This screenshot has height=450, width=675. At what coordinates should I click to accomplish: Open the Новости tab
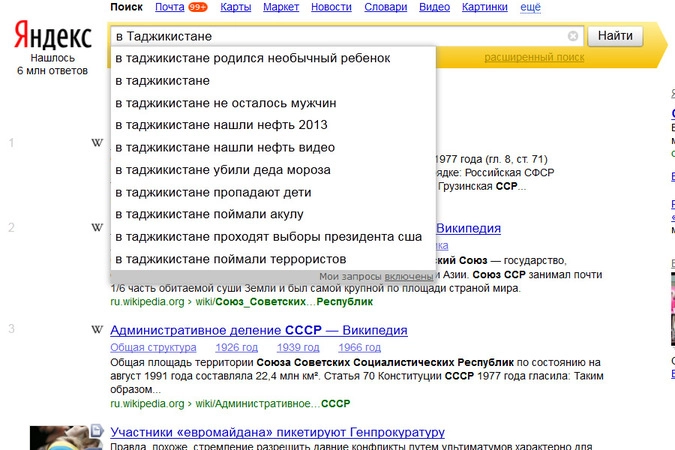pyautogui.click(x=331, y=8)
